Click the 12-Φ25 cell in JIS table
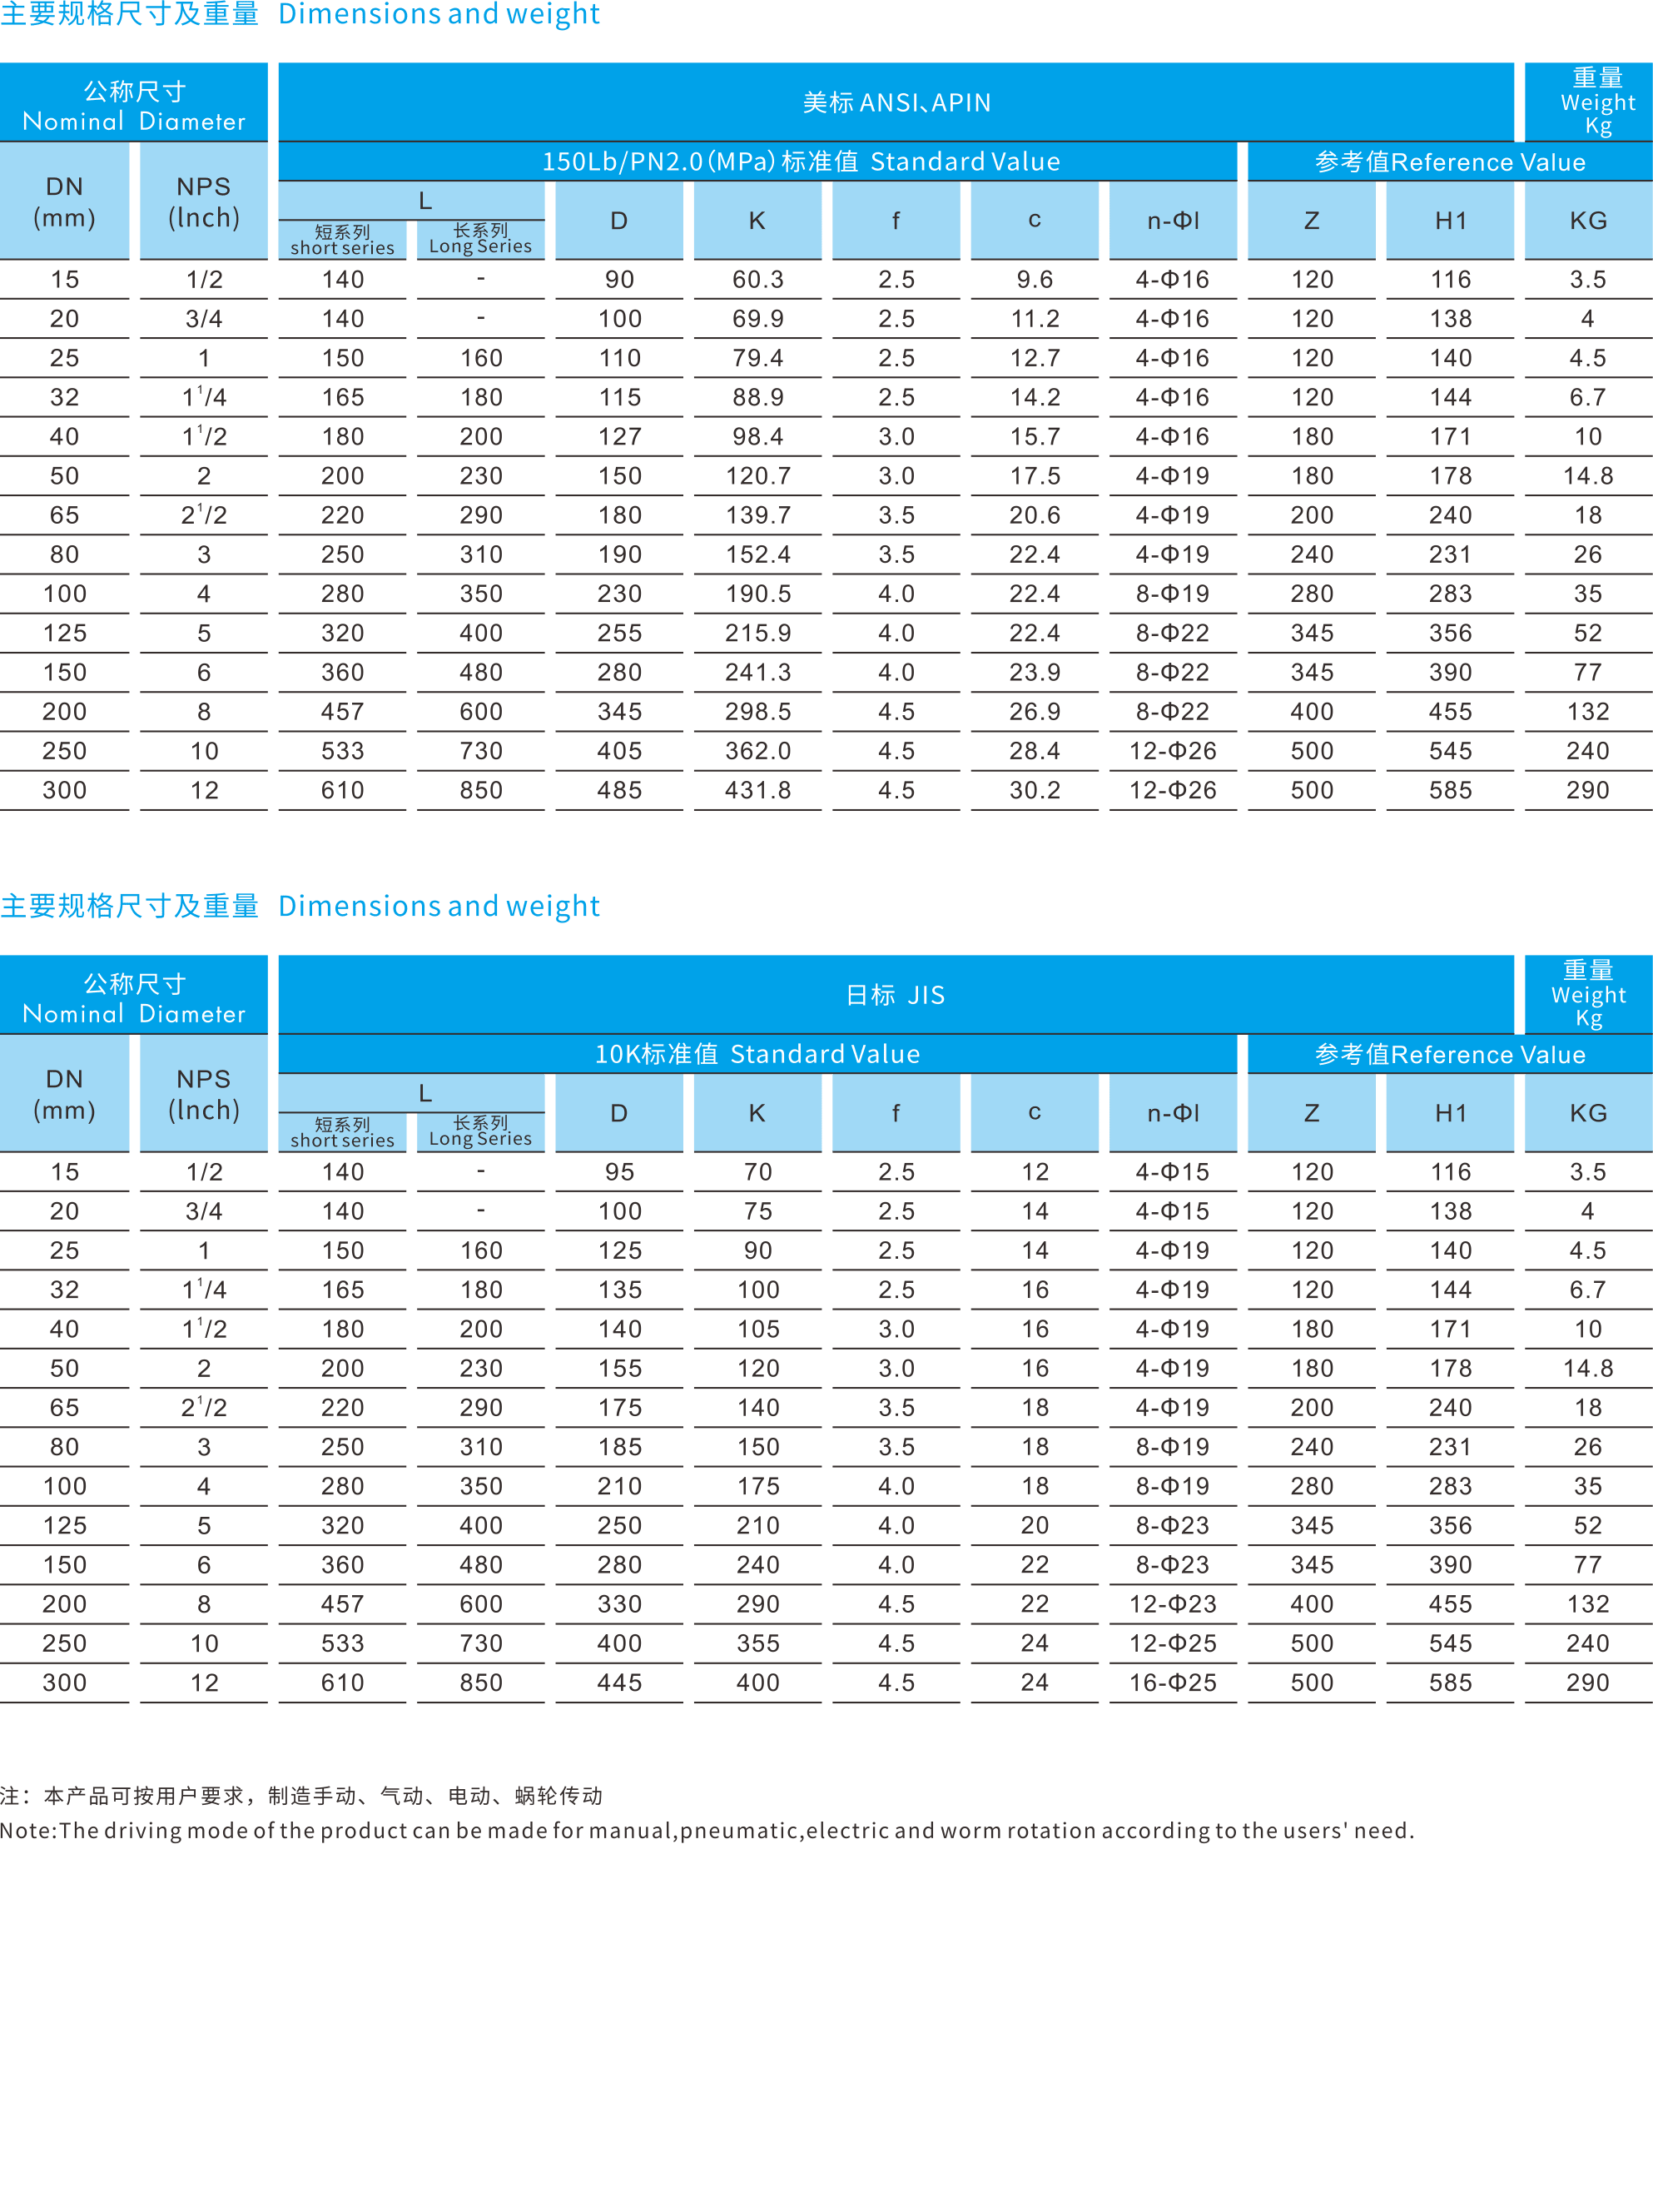The image size is (1653, 2212). point(1173,1643)
